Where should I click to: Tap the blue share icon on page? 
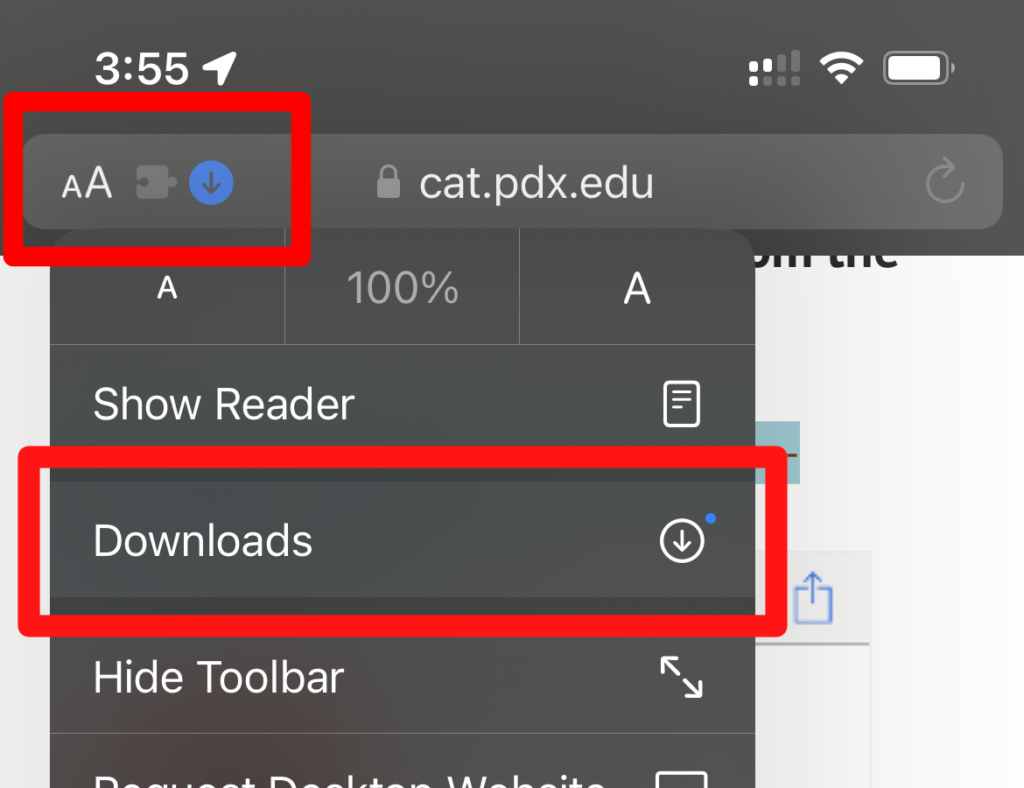(x=813, y=599)
